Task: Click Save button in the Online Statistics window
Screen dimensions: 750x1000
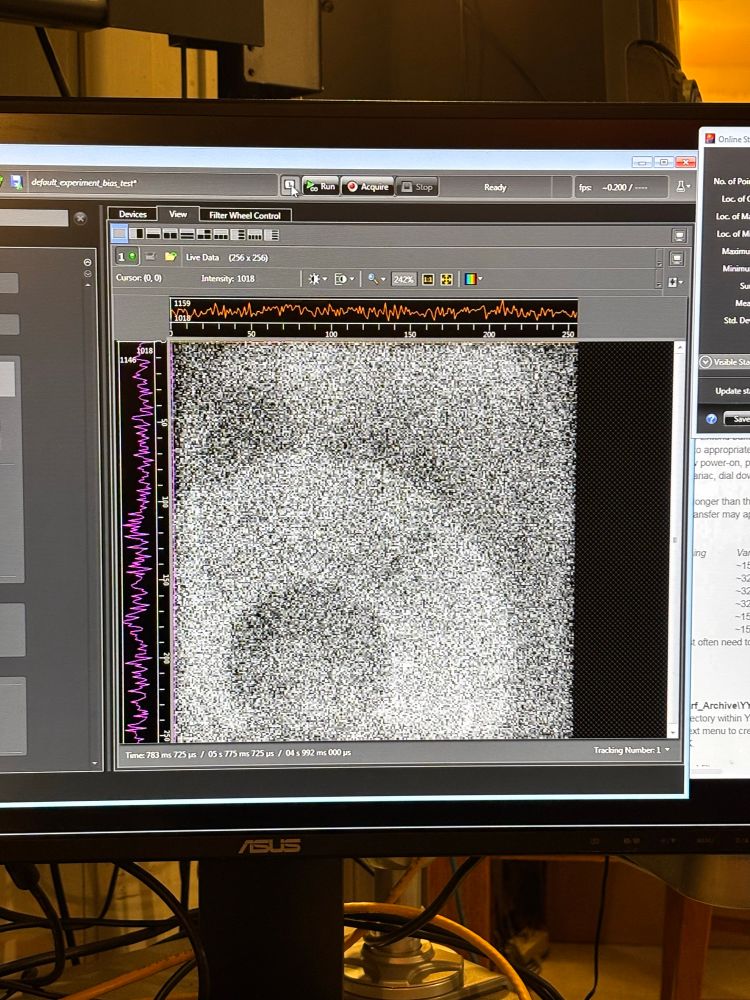Action: (739, 418)
